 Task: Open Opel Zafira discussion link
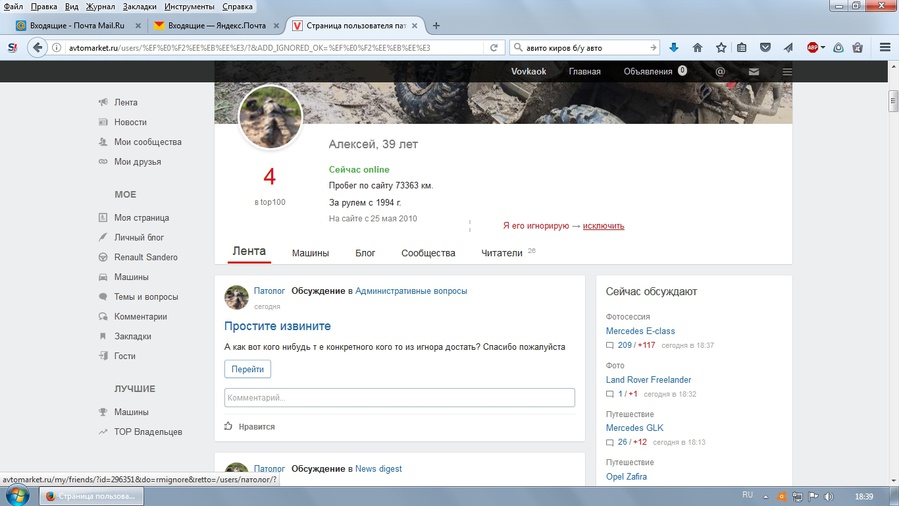click(626, 476)
